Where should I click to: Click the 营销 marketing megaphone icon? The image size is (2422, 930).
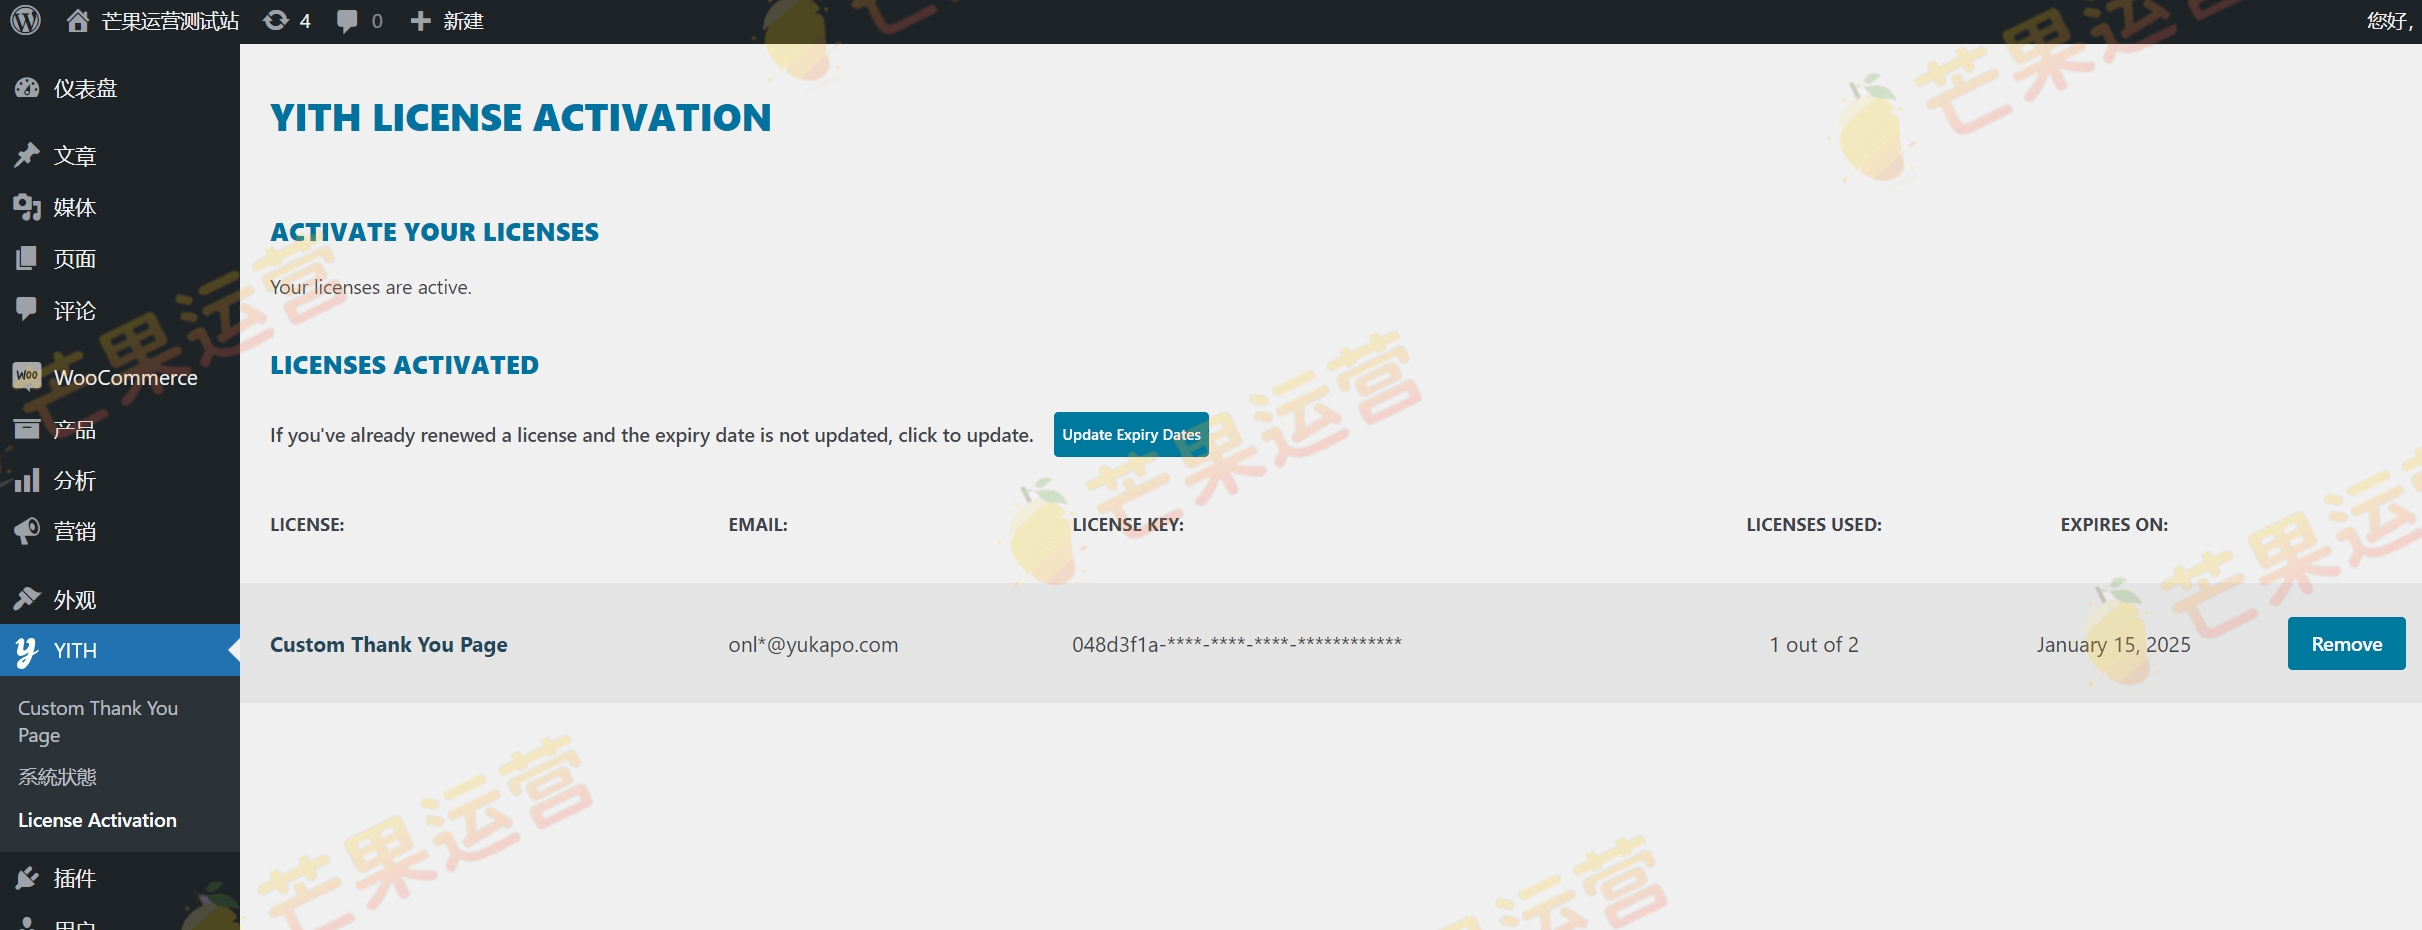pyautogui.click(x=27, y=531)
